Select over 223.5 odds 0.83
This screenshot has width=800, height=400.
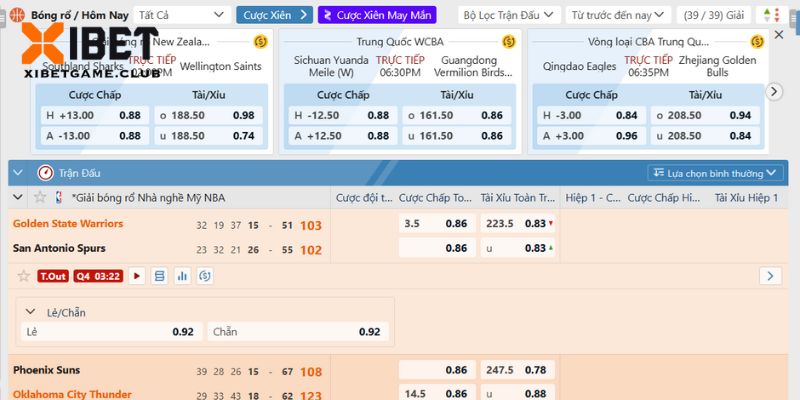(517, 223)
